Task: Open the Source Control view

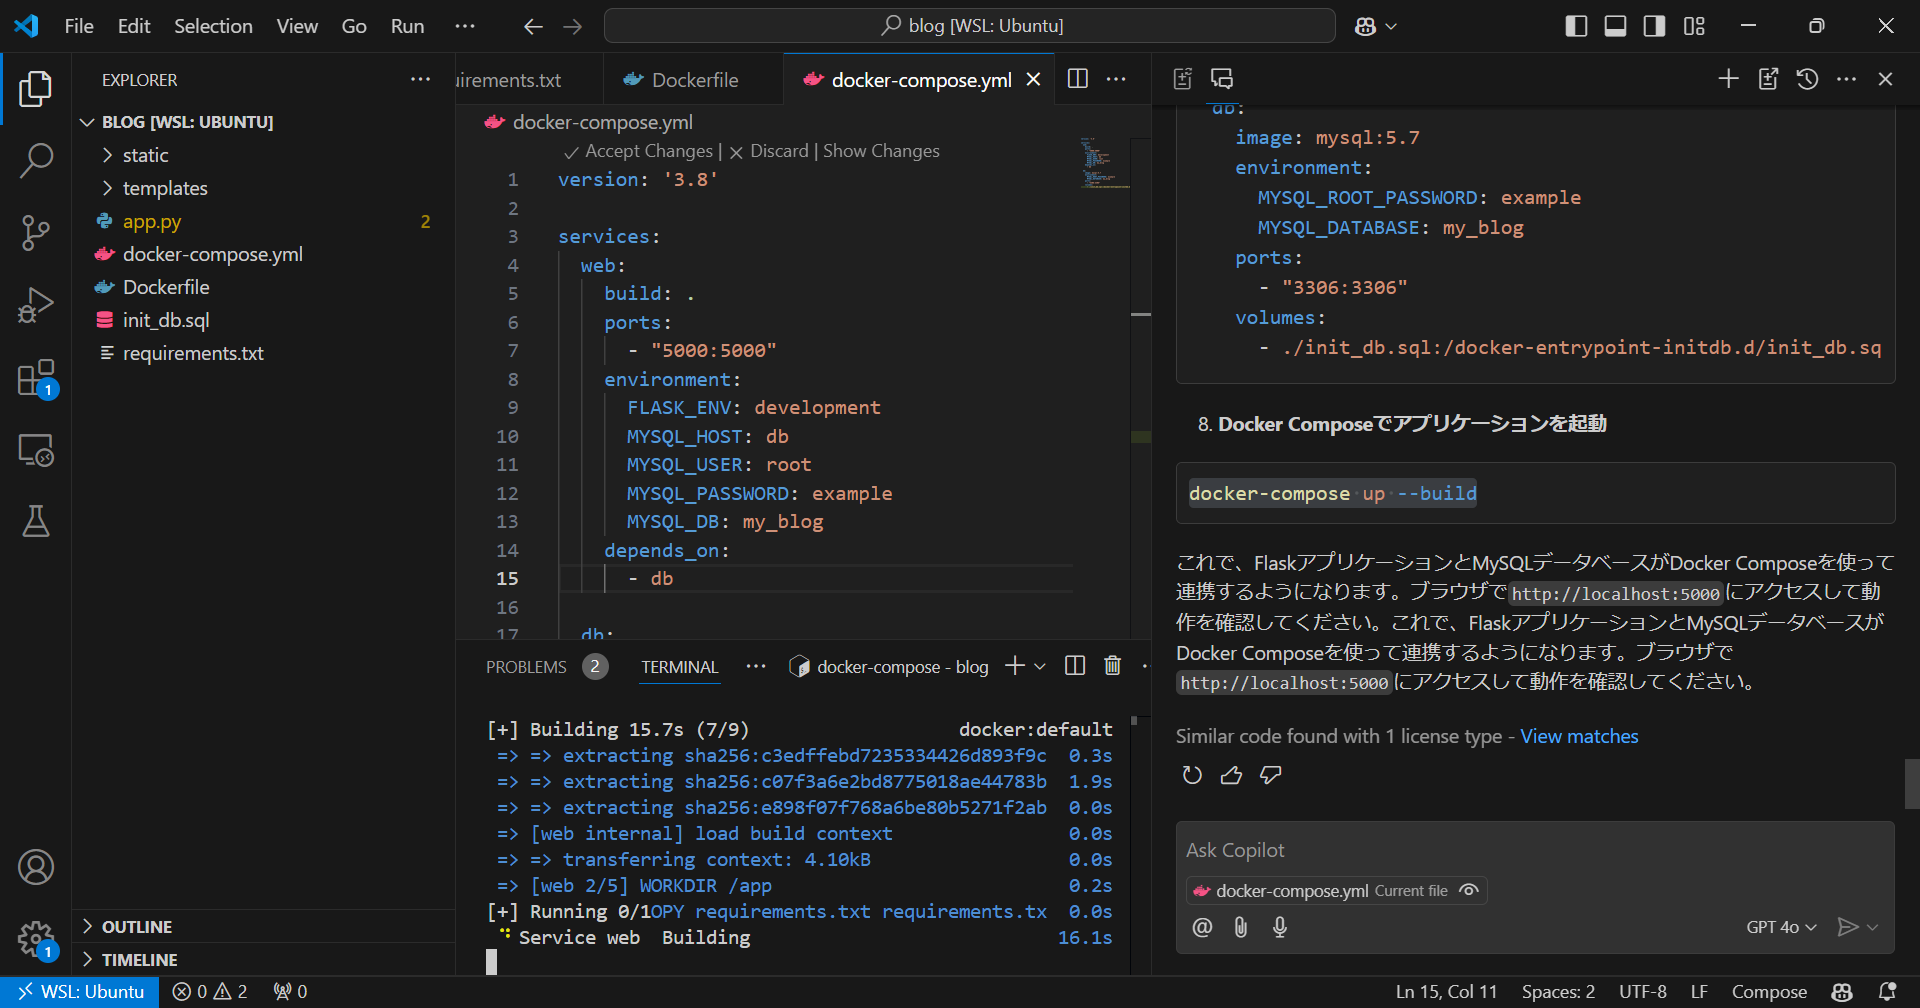Action: [36, 232]
